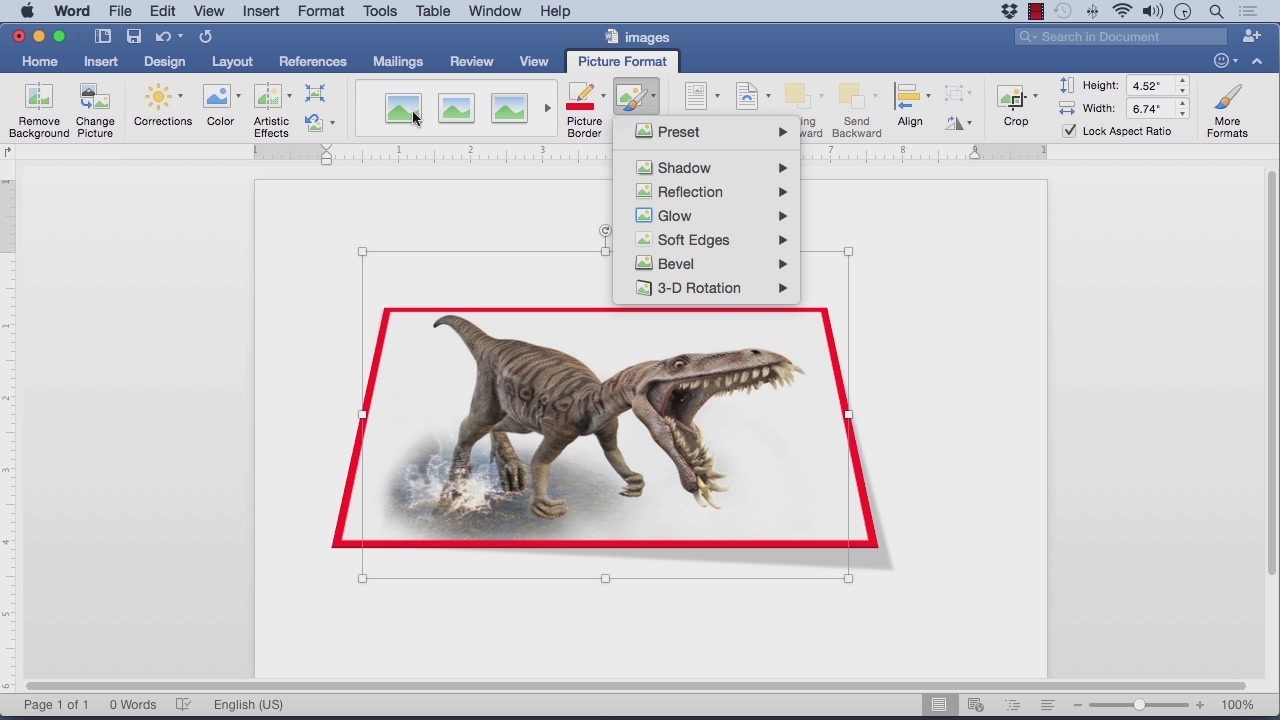
Task: Click the Spotlight search icon in the menu bar
Action: click(x=1217, y=11)
